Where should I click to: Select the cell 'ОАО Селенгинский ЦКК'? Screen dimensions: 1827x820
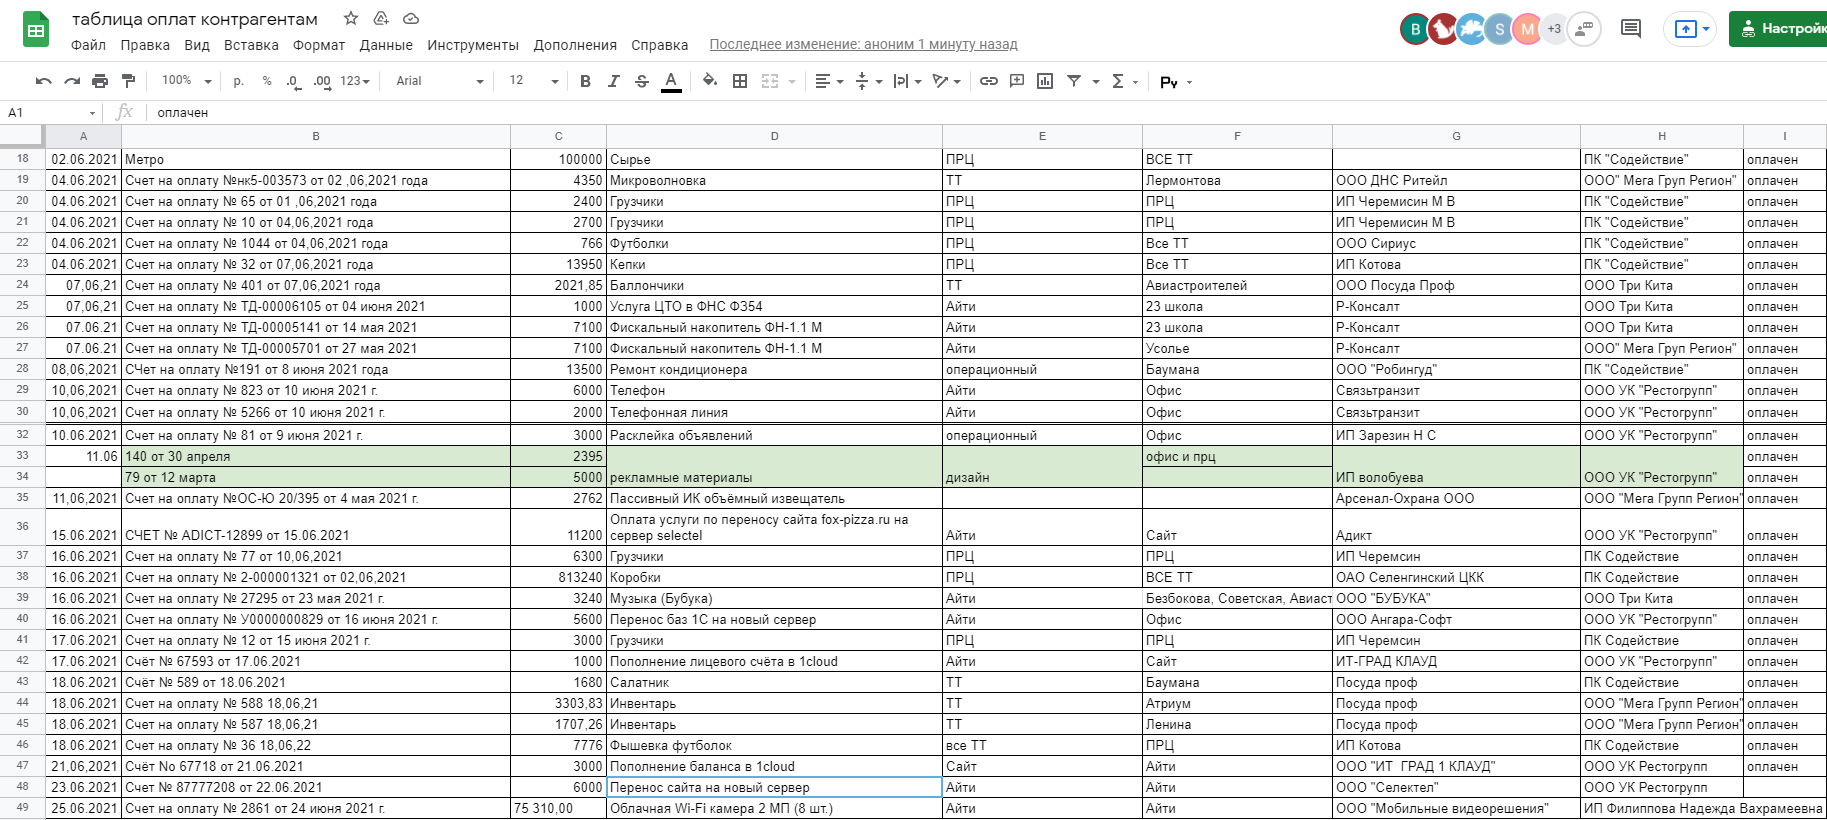point(1456,577)
